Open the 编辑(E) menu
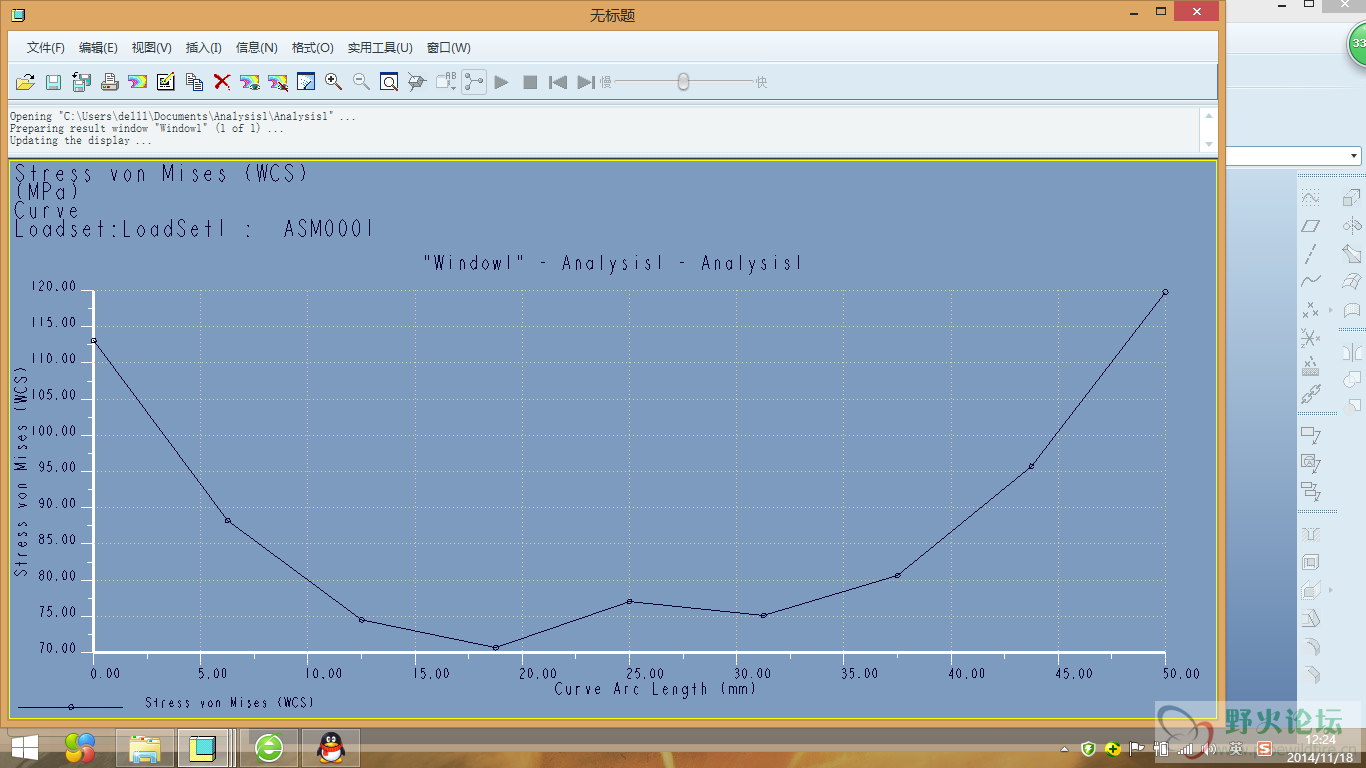This screenshot has width=1366, height=768. point(98,47)
